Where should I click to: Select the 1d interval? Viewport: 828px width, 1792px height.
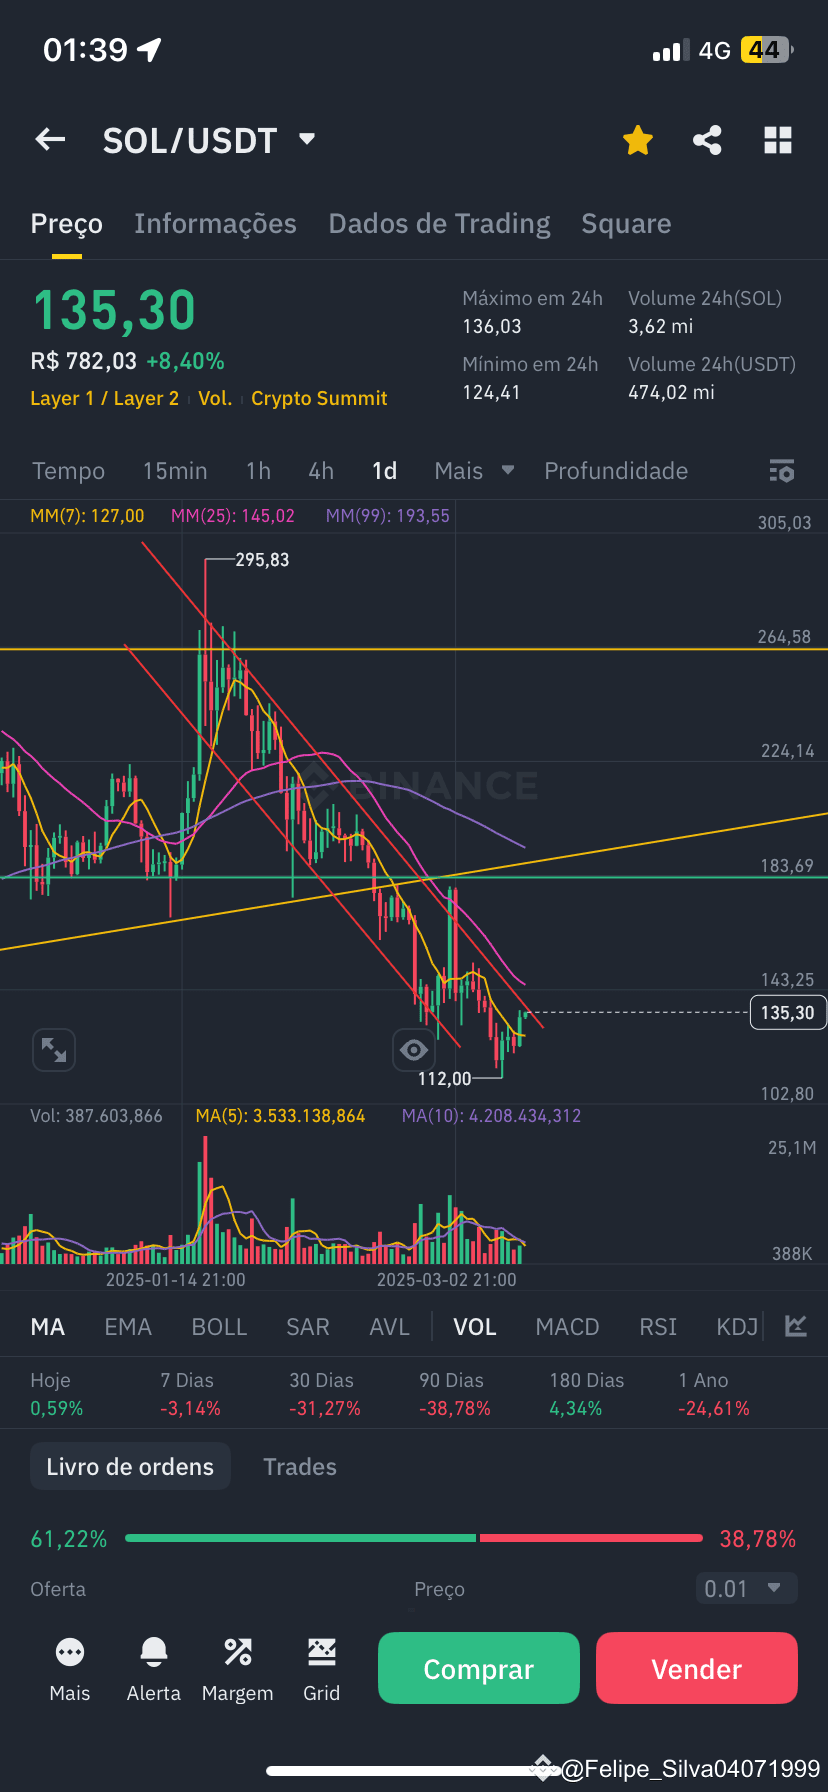click(x=384, y=471)
